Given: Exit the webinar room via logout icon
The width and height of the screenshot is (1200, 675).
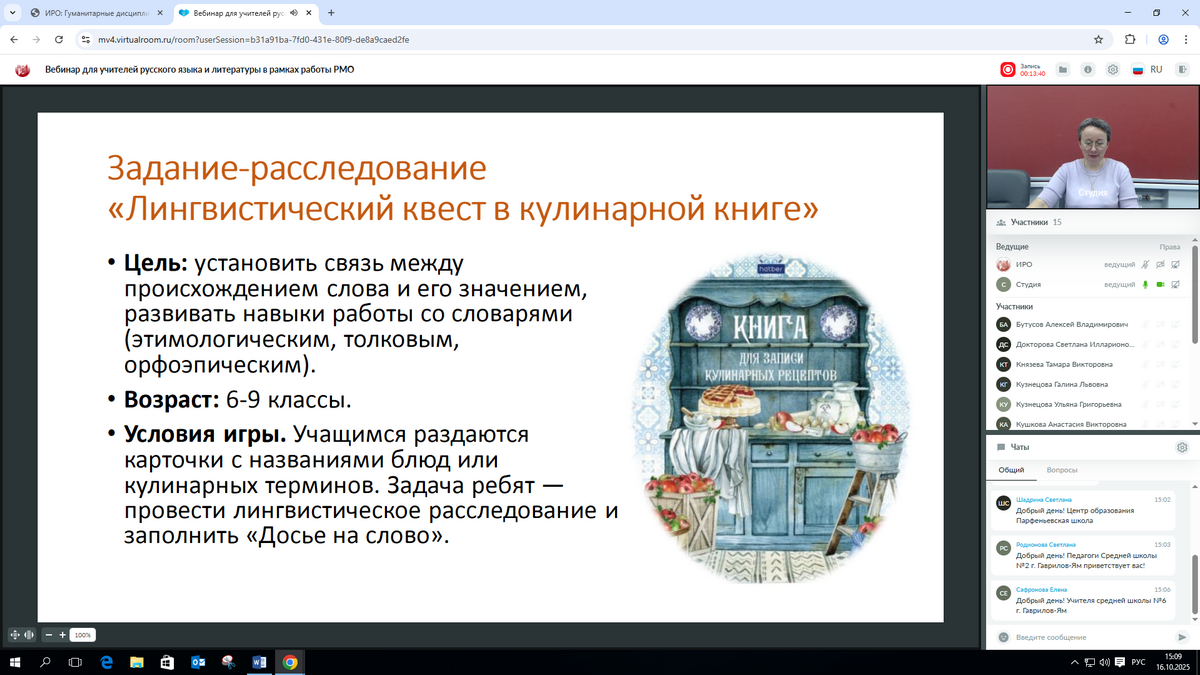Looking at the screenshot, I should (1185, 69).
